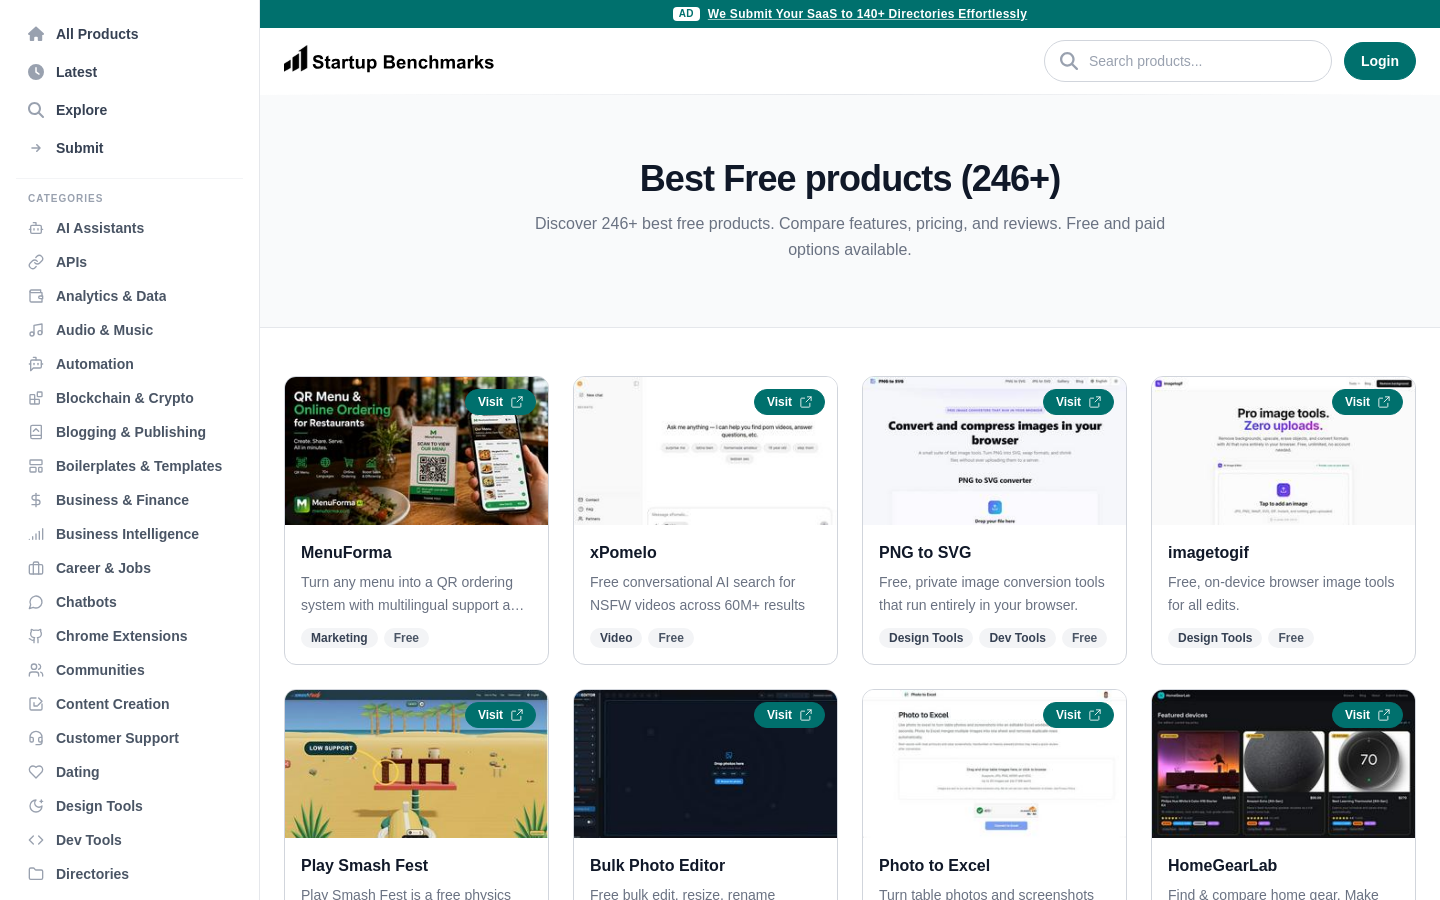Click the Analytics & Data category icon
The width and height of the screenshot is (1440, 900).
click(x=36, y=296)
